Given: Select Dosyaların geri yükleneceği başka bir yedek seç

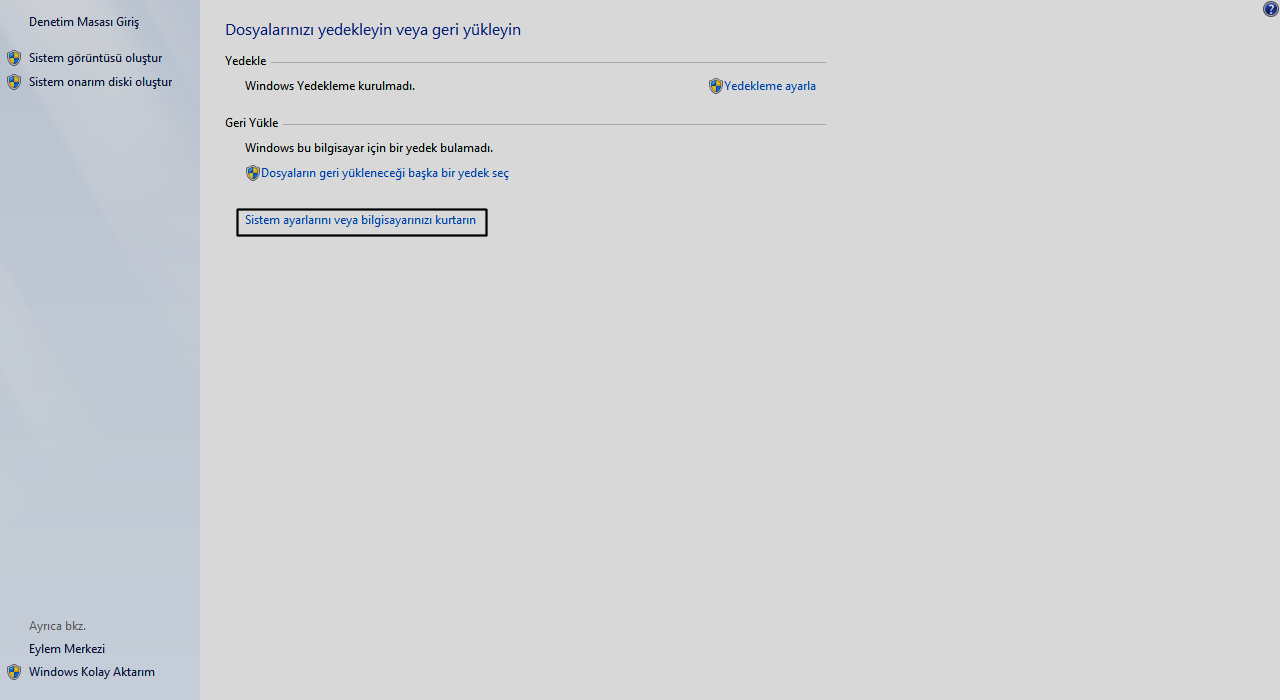Looking at the screenshot, I should pos(385,173).
